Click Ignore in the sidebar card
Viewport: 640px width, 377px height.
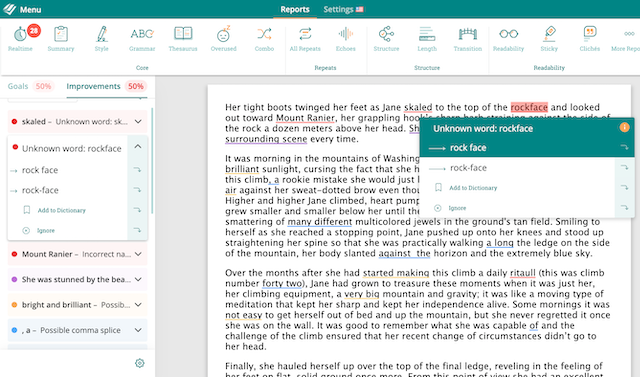[46, 231]
